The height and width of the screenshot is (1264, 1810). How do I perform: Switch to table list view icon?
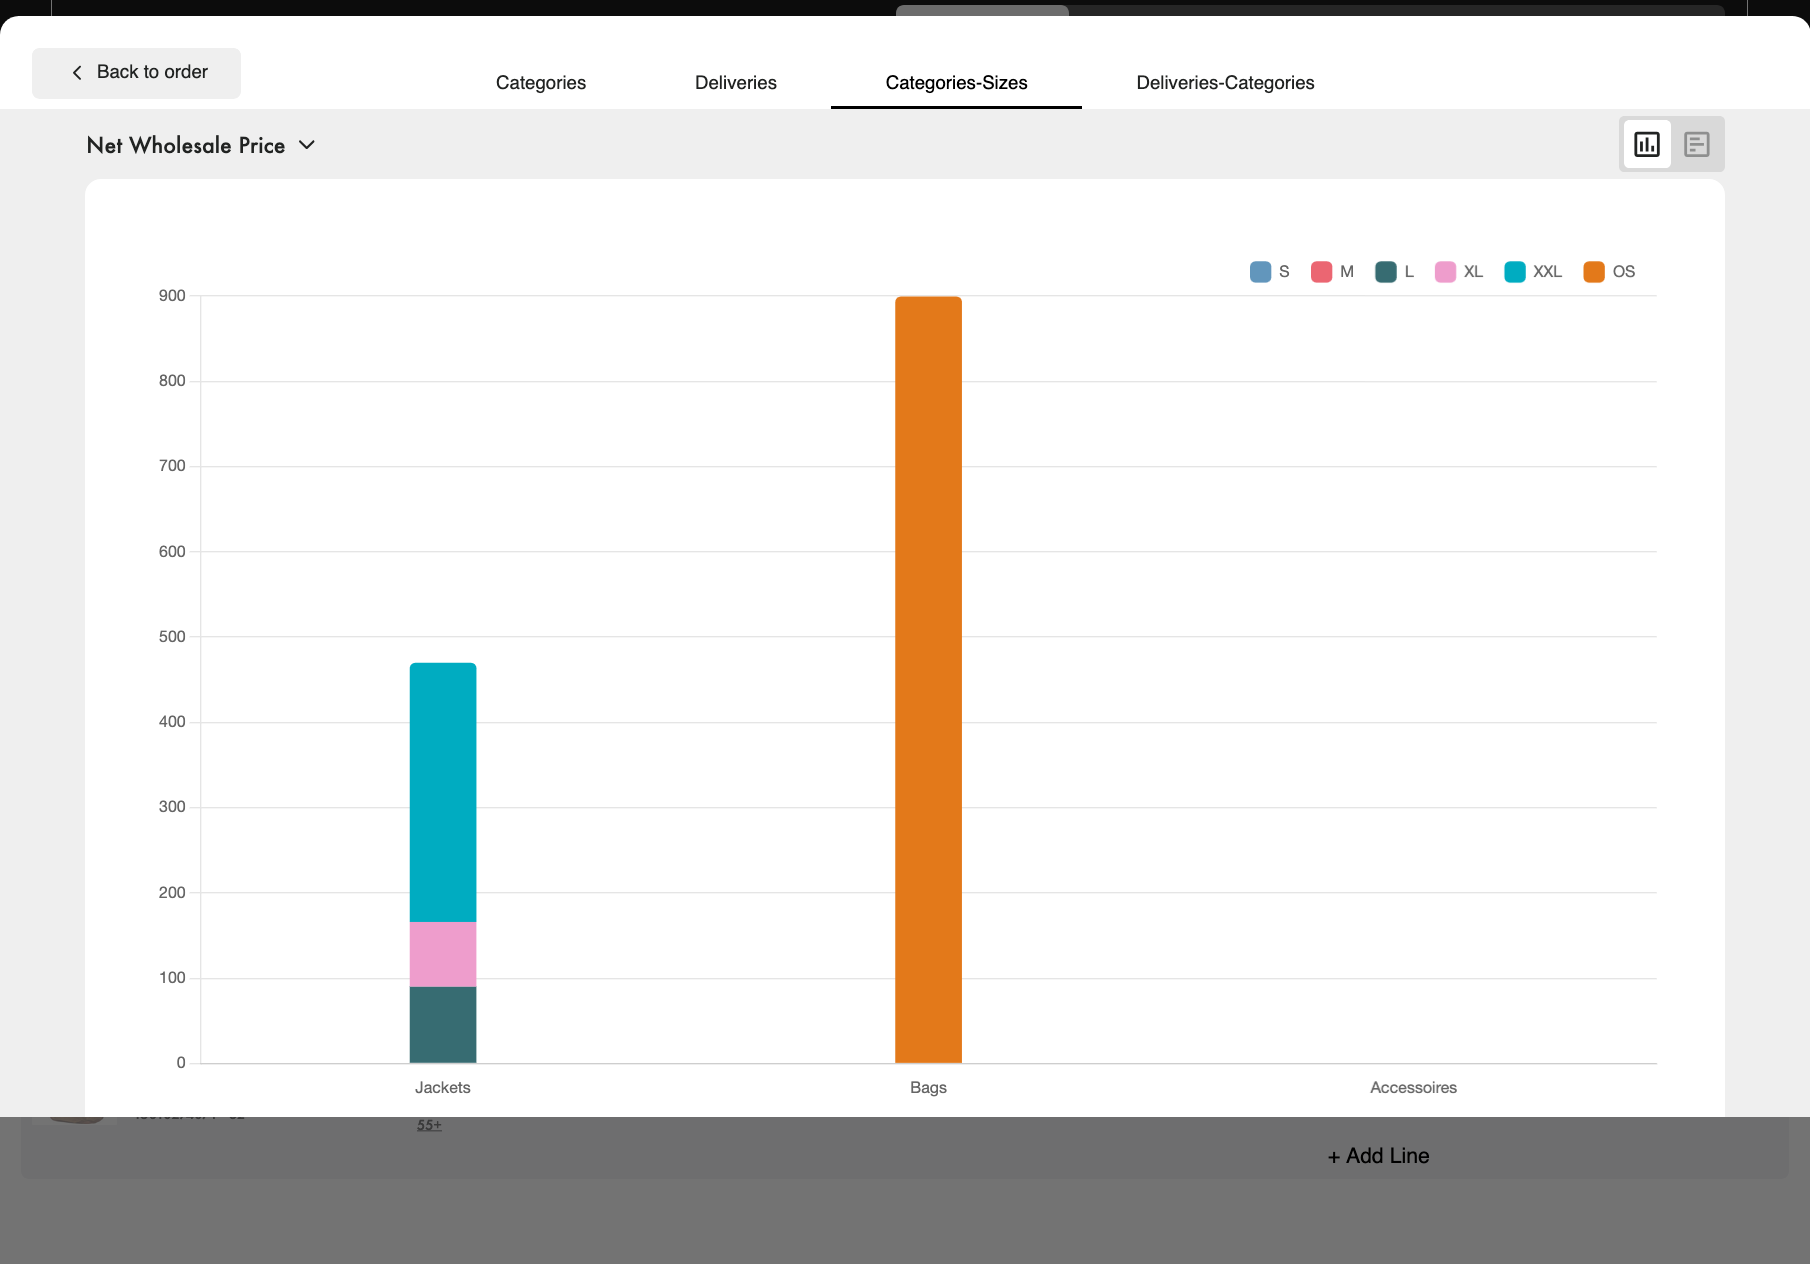(1696, 144)
